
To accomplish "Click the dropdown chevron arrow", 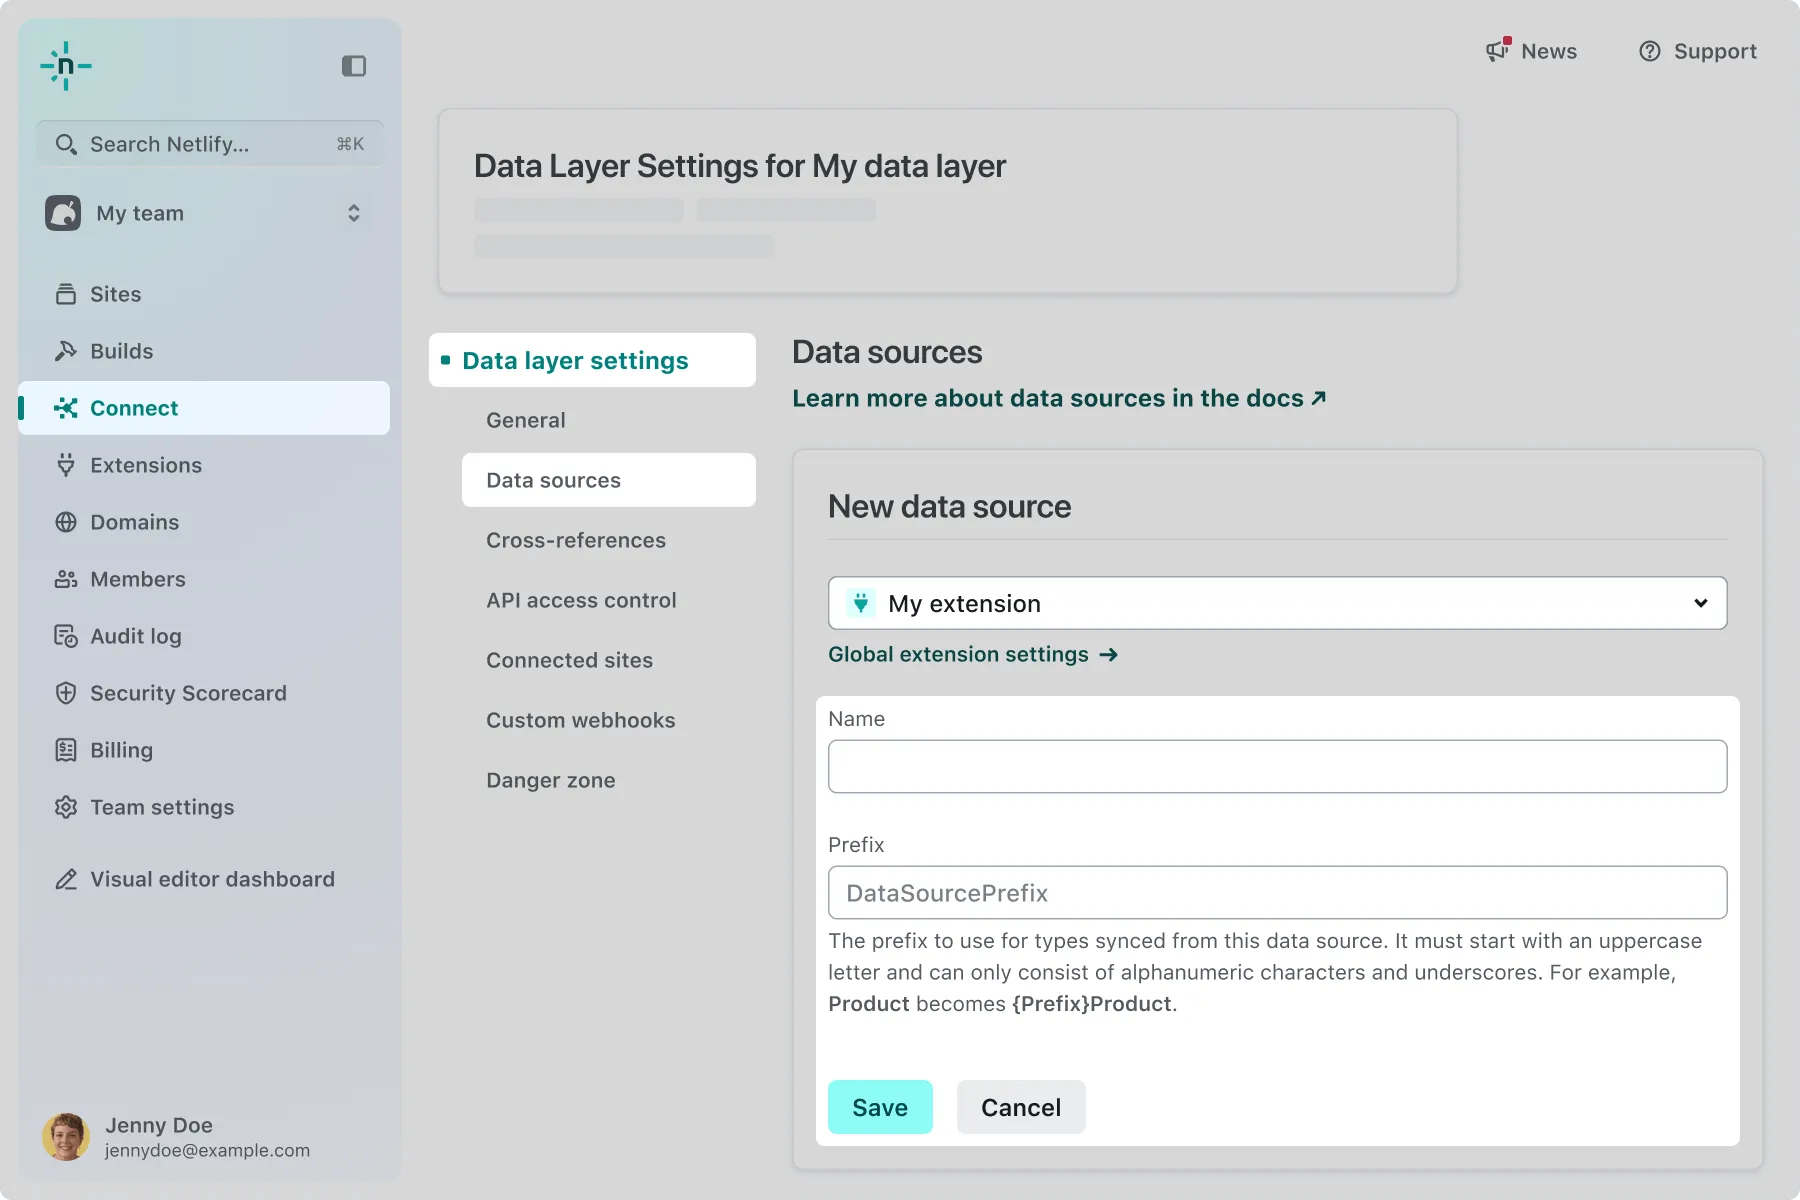I will [1701, 603].
